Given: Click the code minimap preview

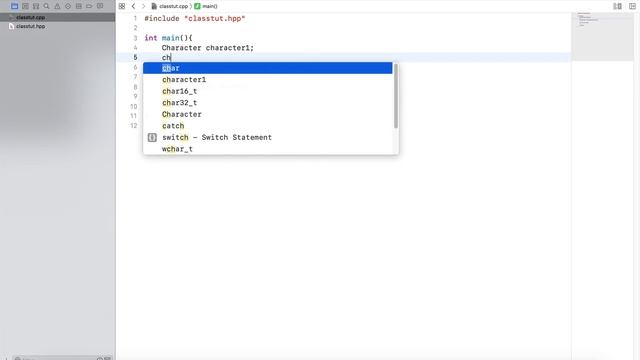Looking at the screenshot, I should click(602, 37).
